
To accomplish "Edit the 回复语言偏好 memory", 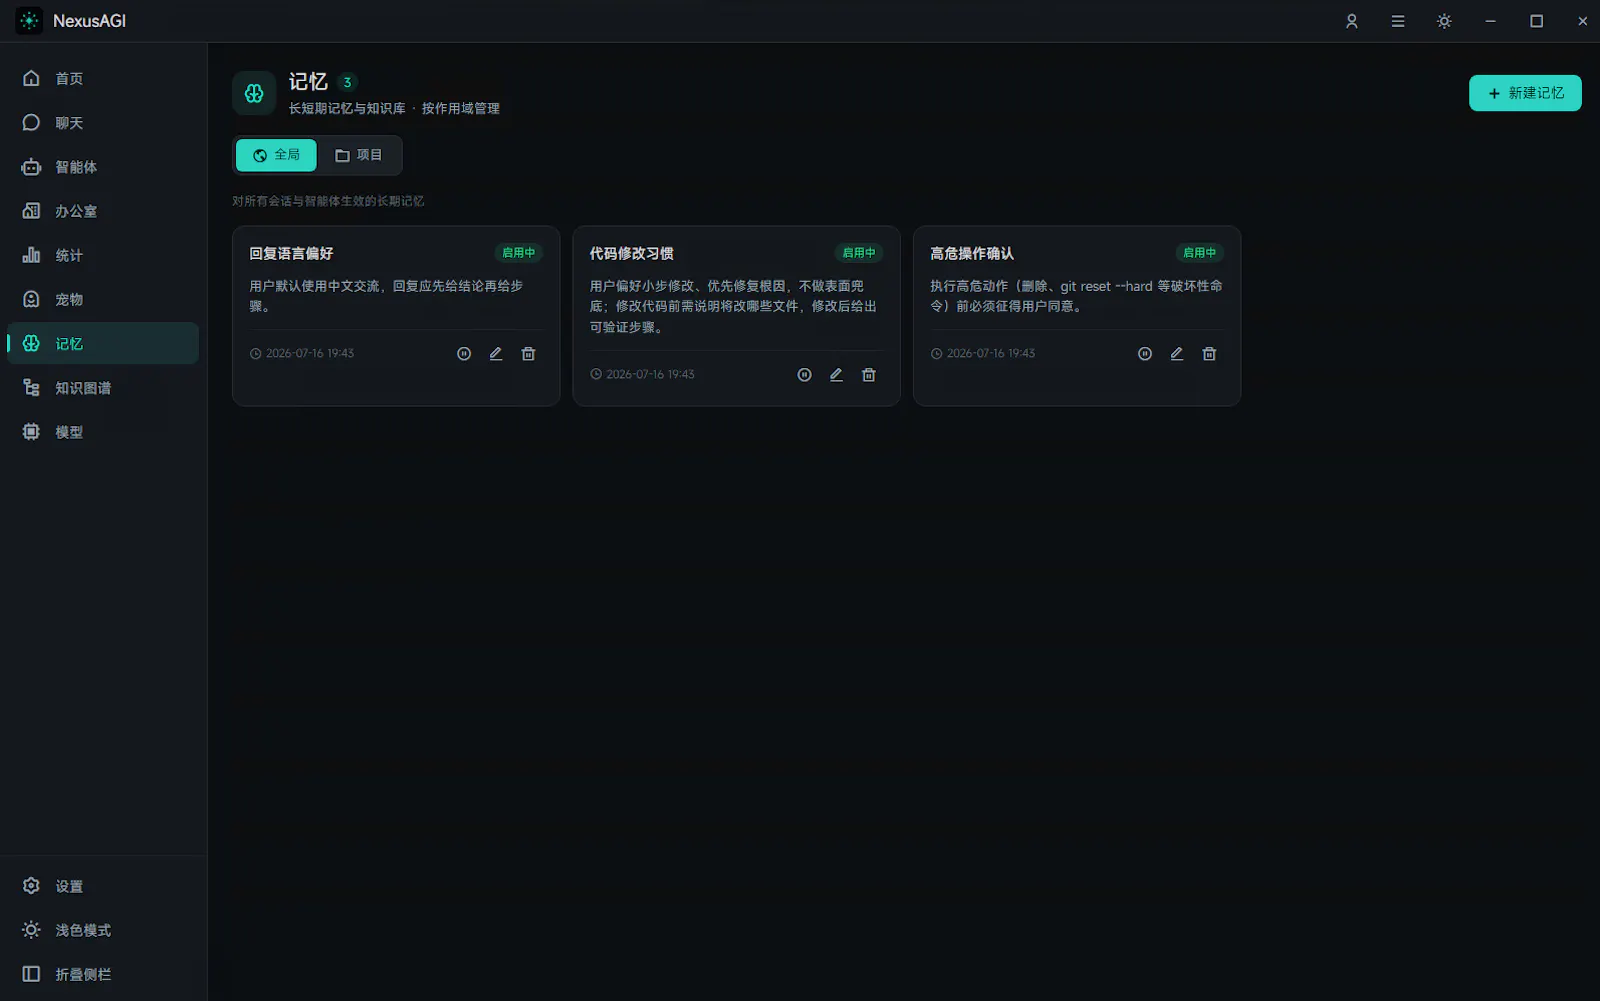I will tap(496, 353).
